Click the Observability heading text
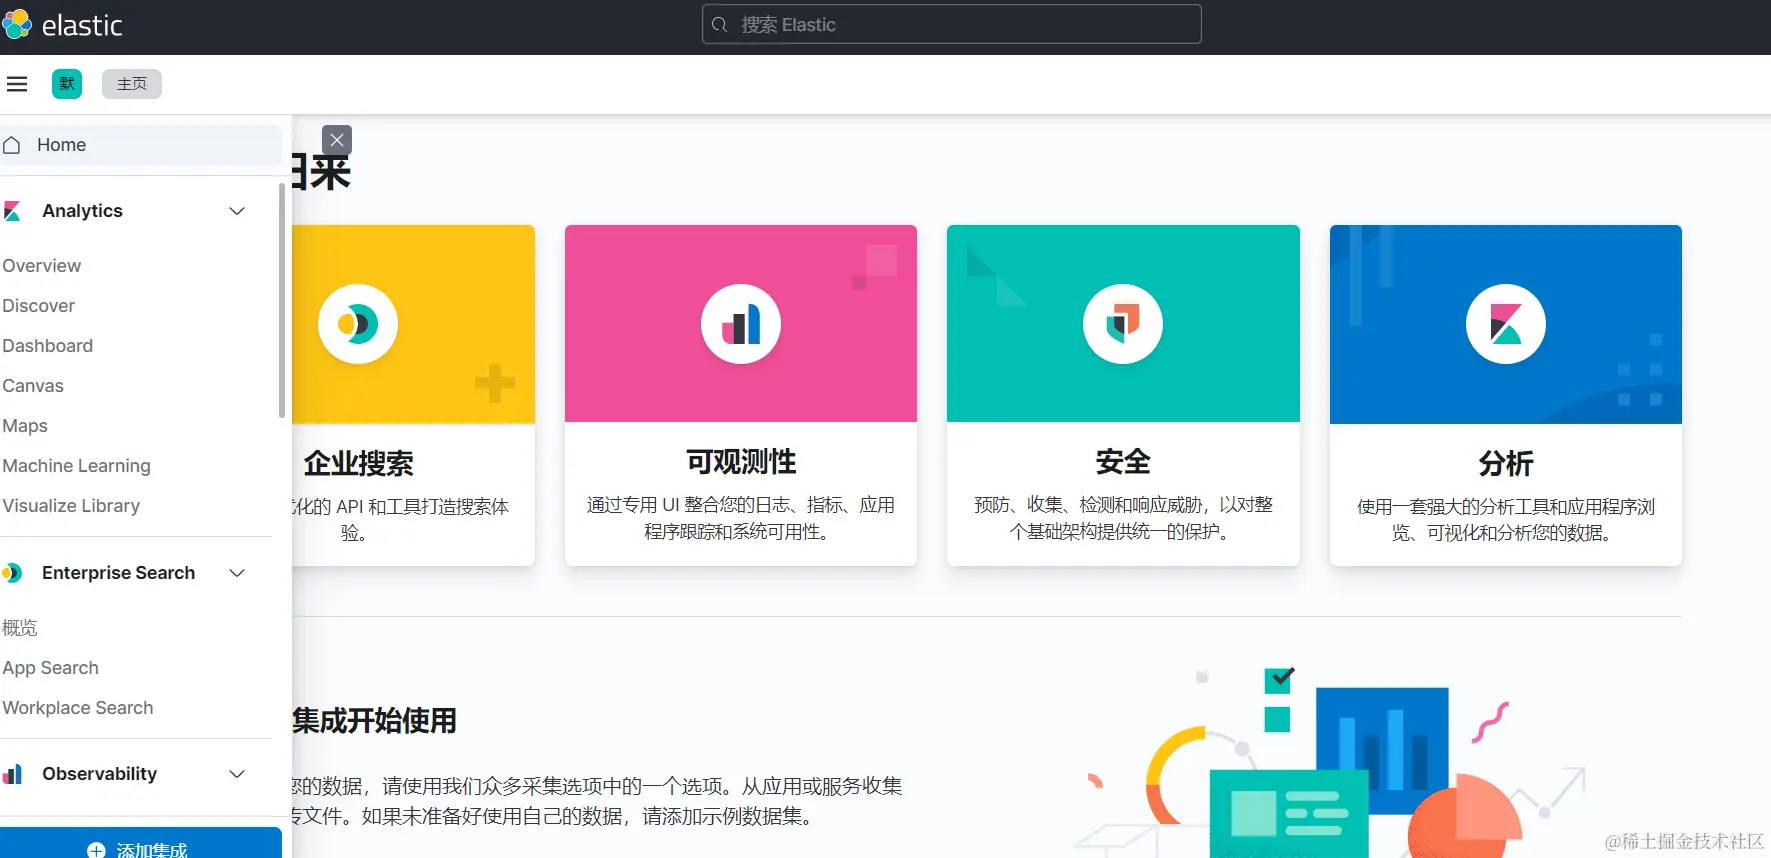 (x=99, y=774)
